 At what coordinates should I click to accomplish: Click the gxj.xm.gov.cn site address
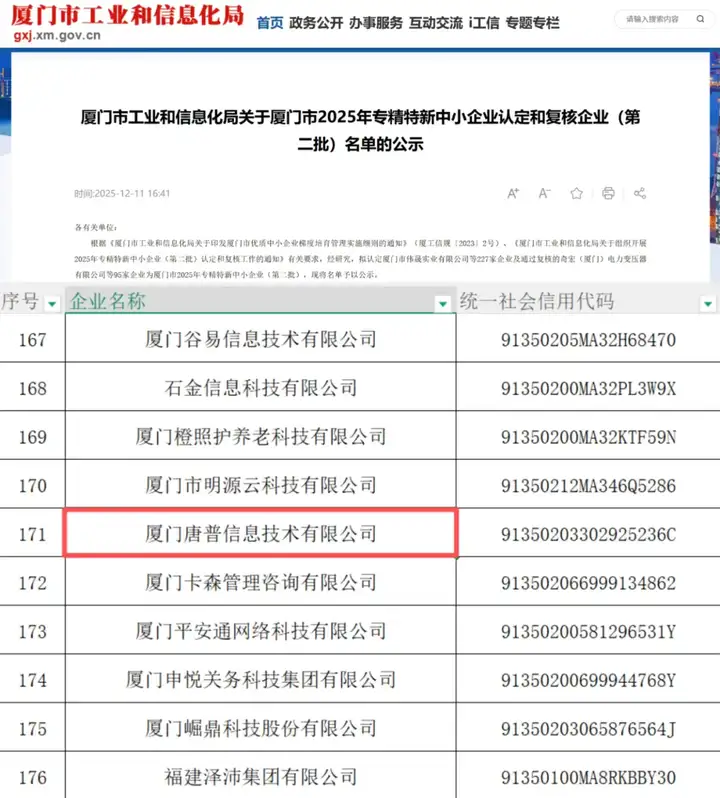[x=57, y=36]
